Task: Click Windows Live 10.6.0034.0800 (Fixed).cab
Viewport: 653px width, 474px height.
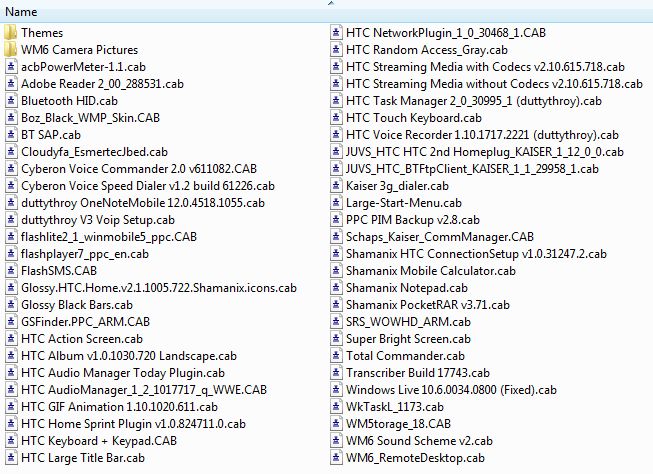Action: 451,390
